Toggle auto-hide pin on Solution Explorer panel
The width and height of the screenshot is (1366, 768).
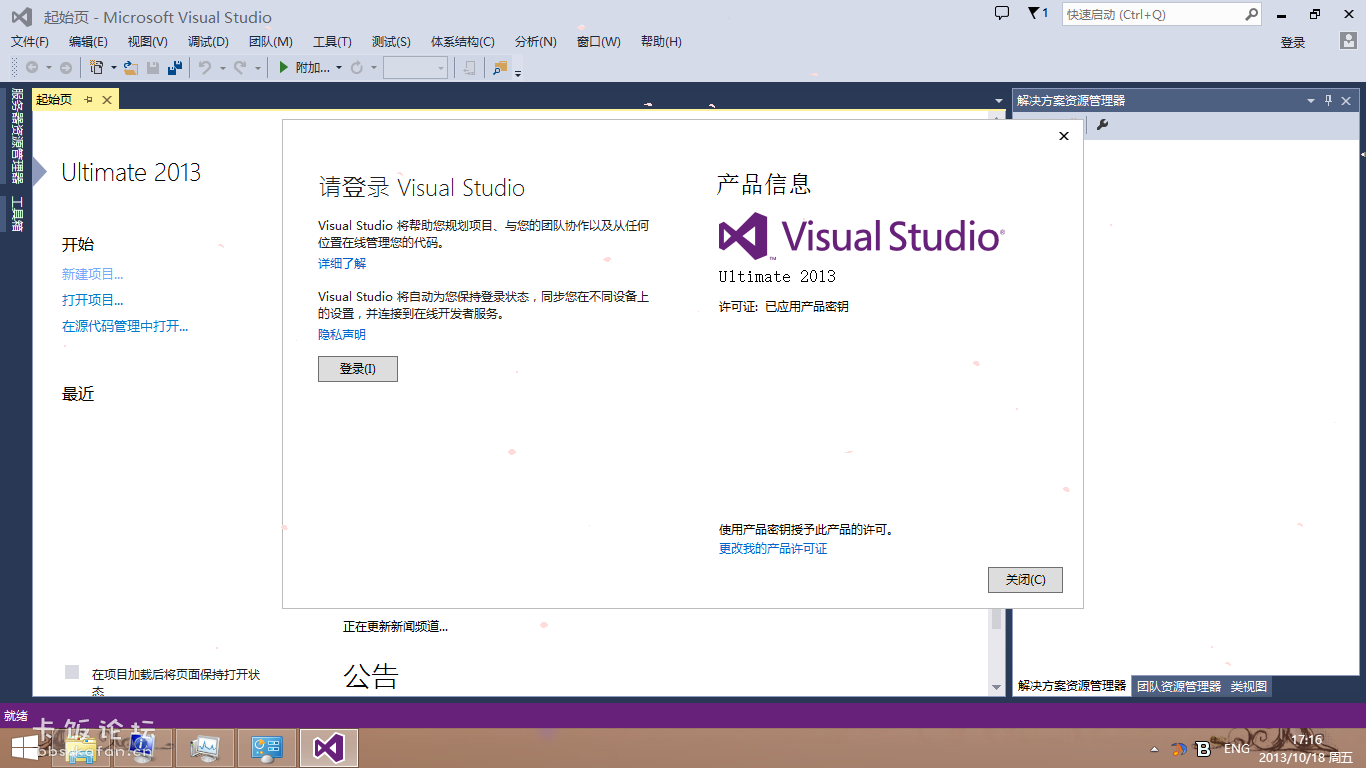[1329, 101]
